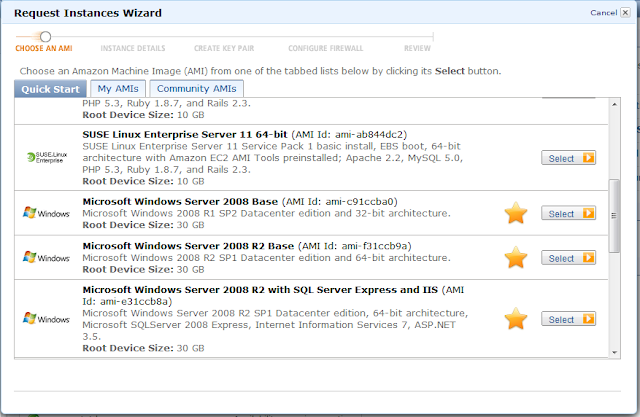Open the My AMIs tab
This screenshot has height=417, width=640.
(x=118, y=89)
